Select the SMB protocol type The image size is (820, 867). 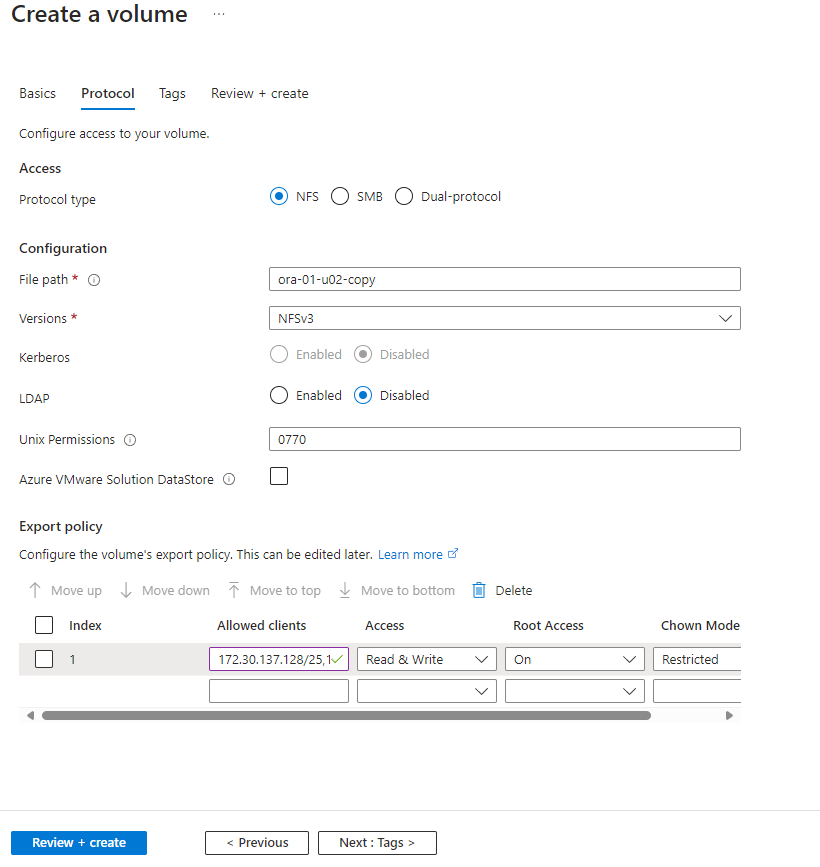click(x=340, y=197)
